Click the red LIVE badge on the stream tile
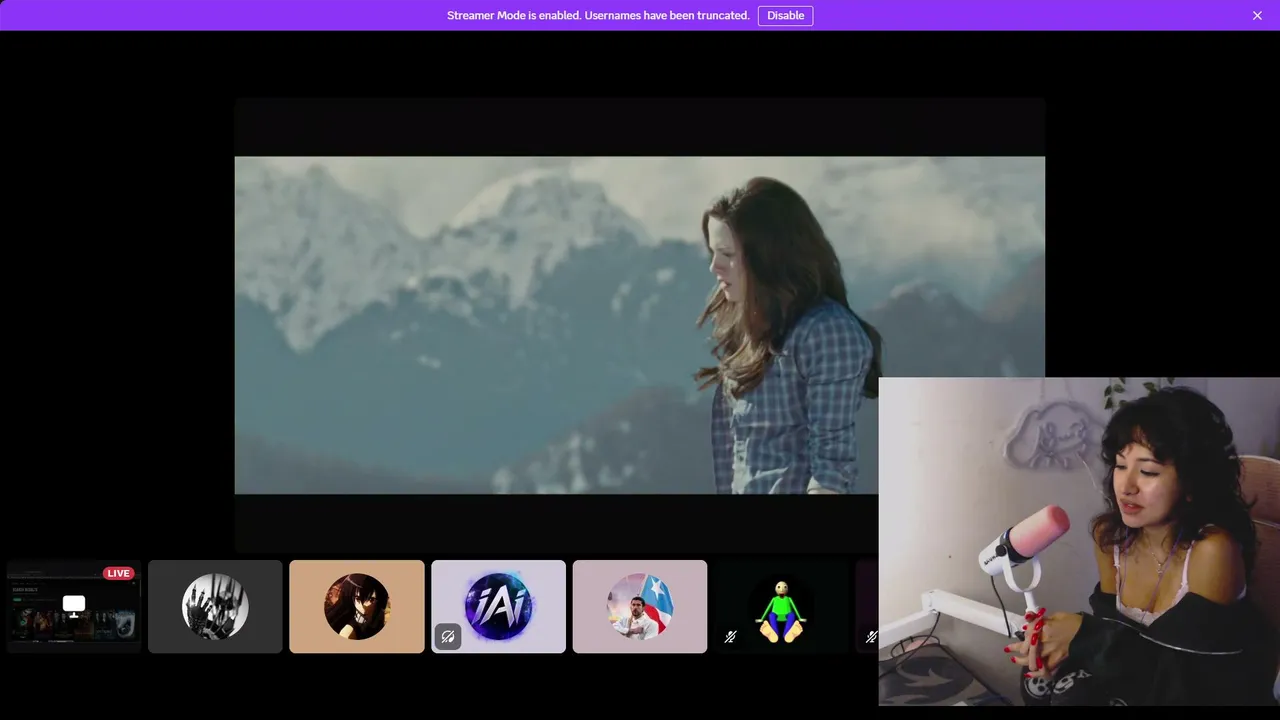 pos(119,573)
